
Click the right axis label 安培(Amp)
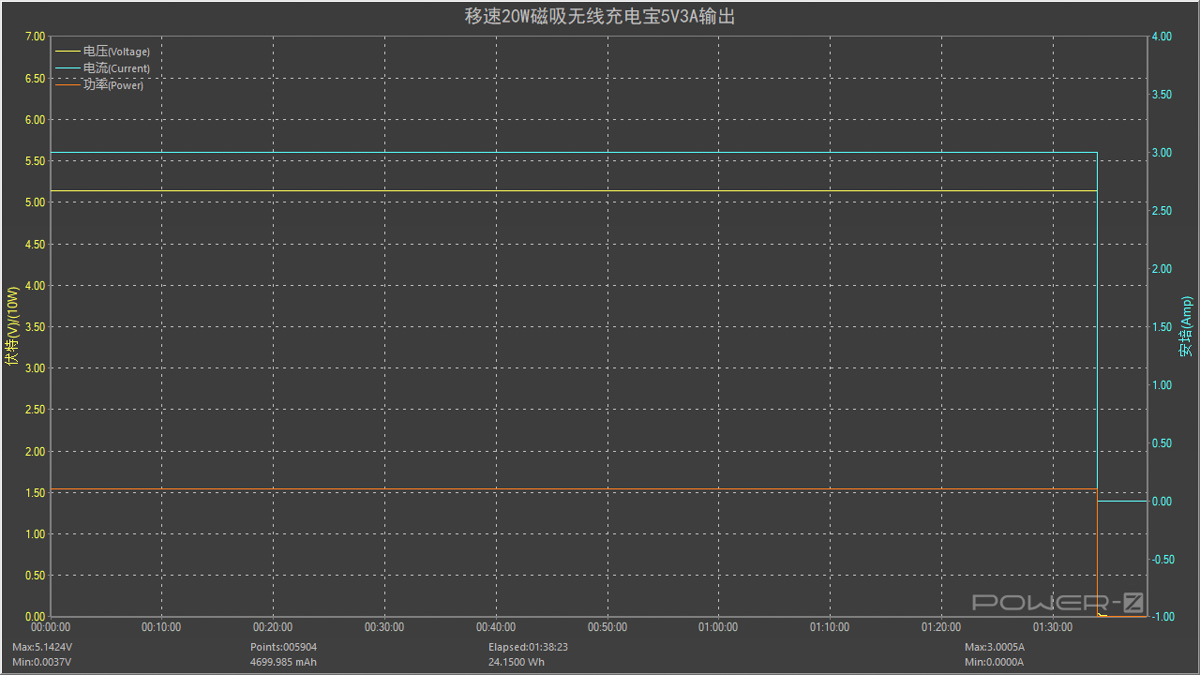[1186, 327]
